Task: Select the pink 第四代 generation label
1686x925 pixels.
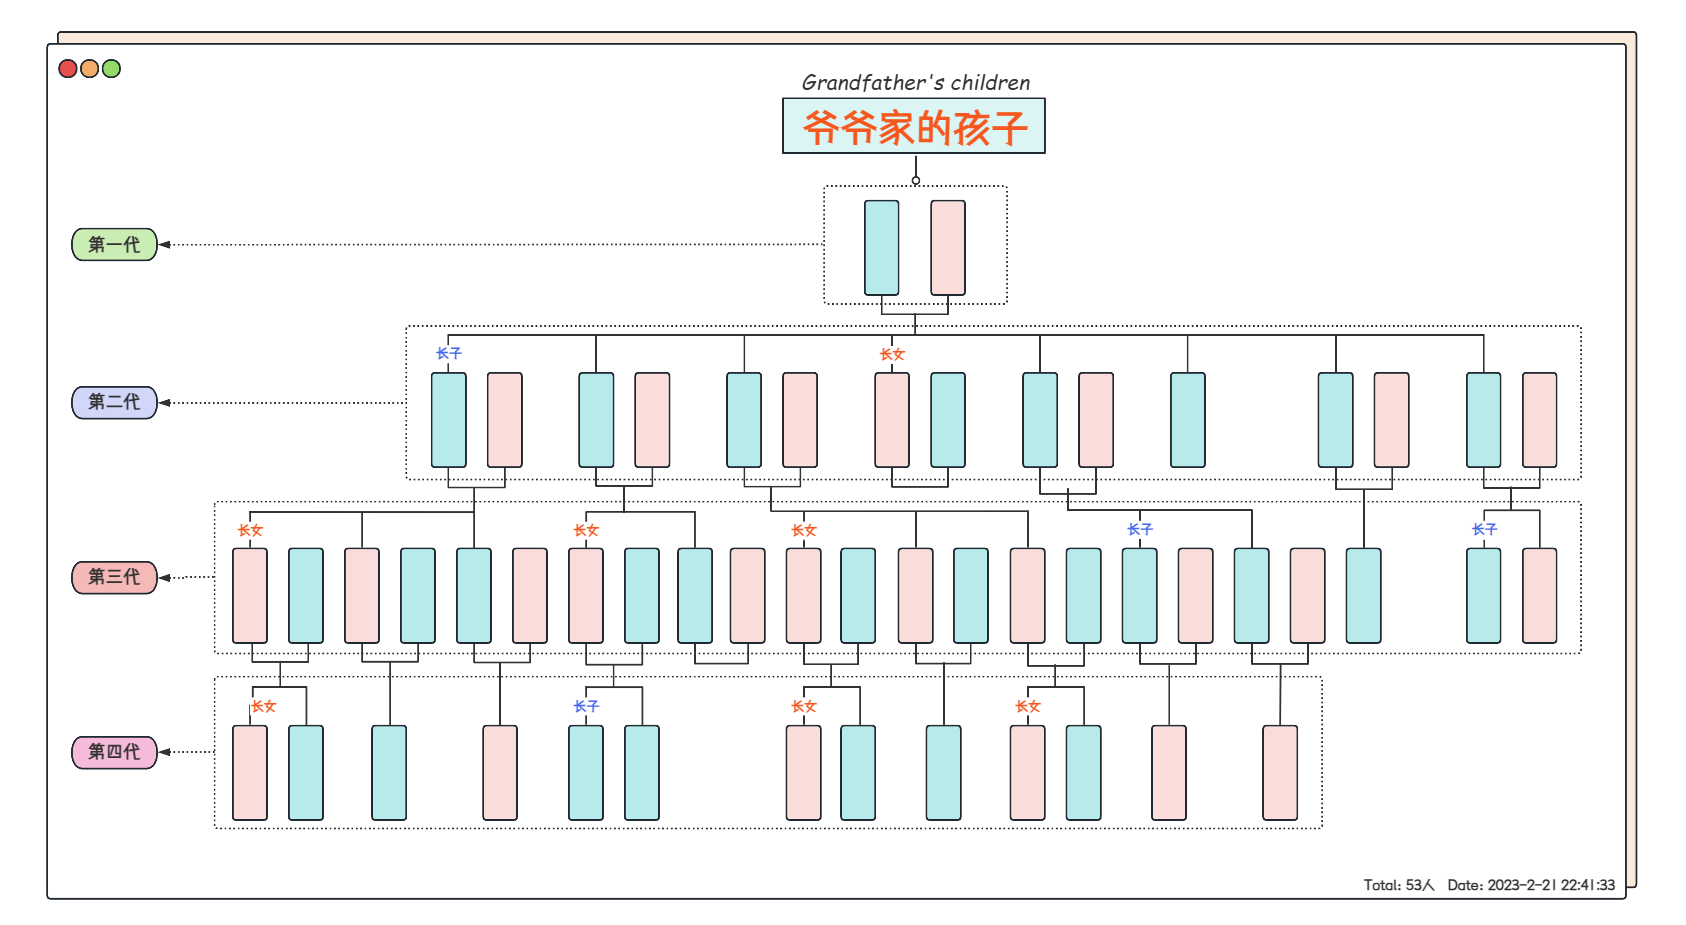Action: [114, 752]
